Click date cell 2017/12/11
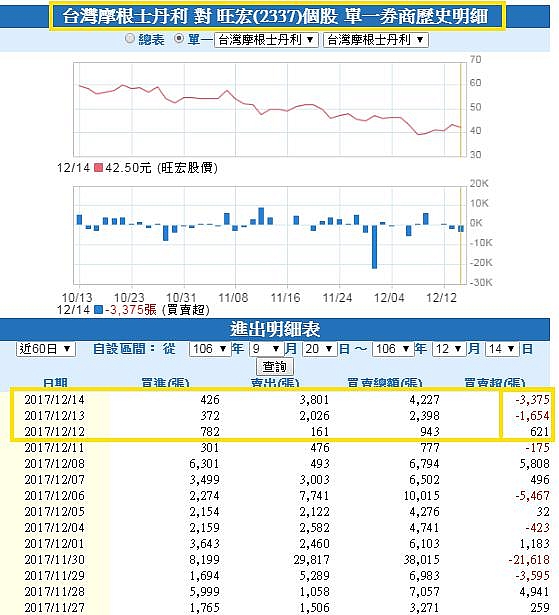The width and height of the screenshot is (559, 615). tap(55, 448)
